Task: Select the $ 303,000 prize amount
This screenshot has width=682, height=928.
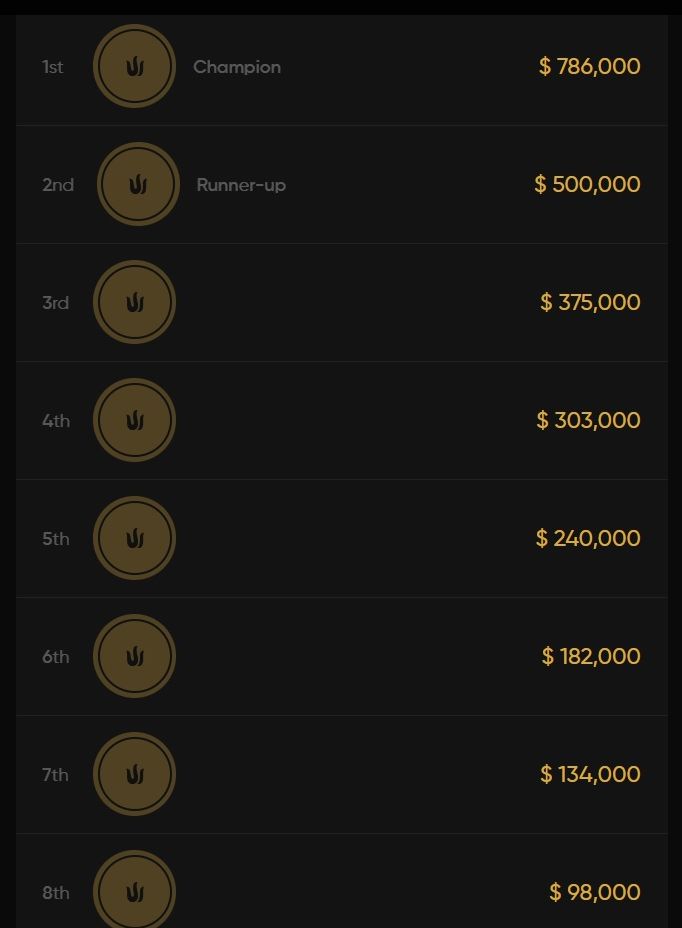Action: coord(588,420)
